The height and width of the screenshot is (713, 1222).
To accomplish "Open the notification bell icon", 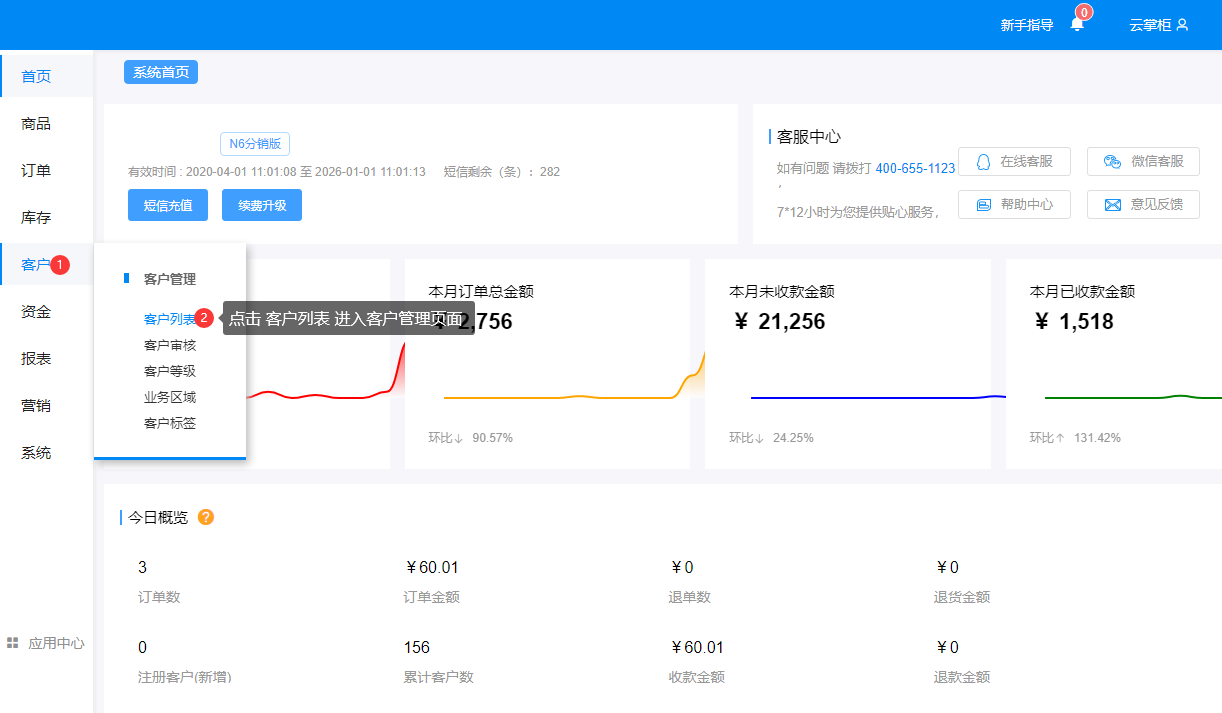I will tap(1077, 24).
